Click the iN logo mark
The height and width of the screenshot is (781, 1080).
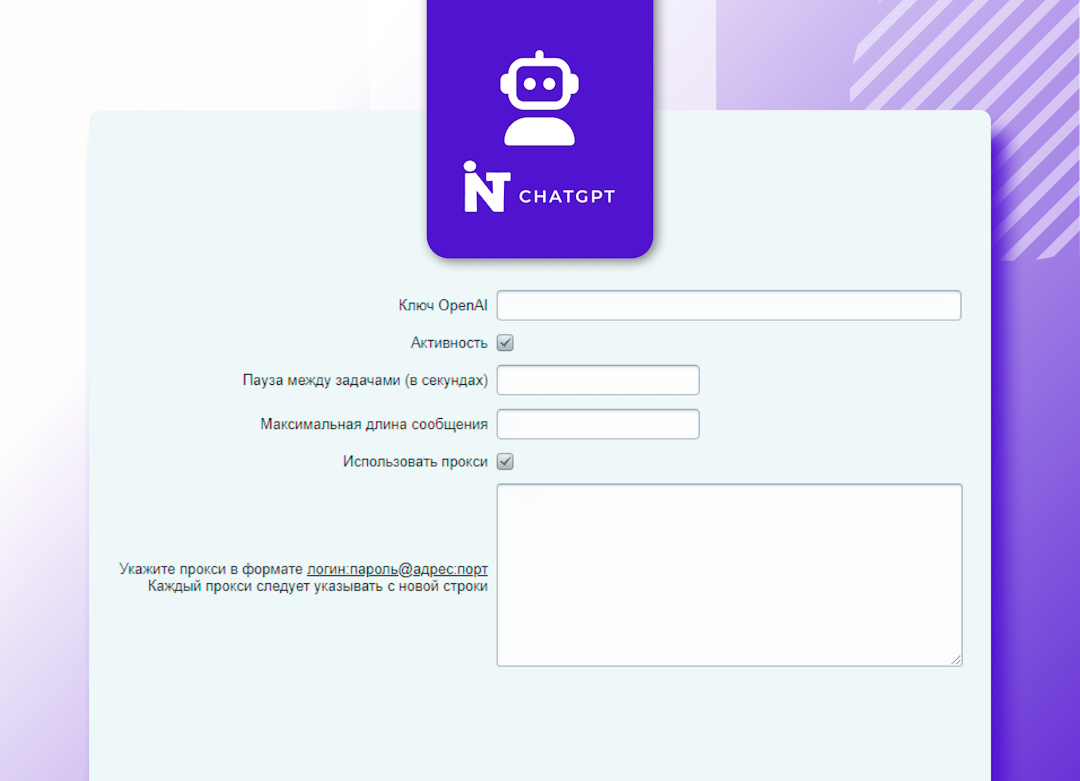tap(486, 187)
